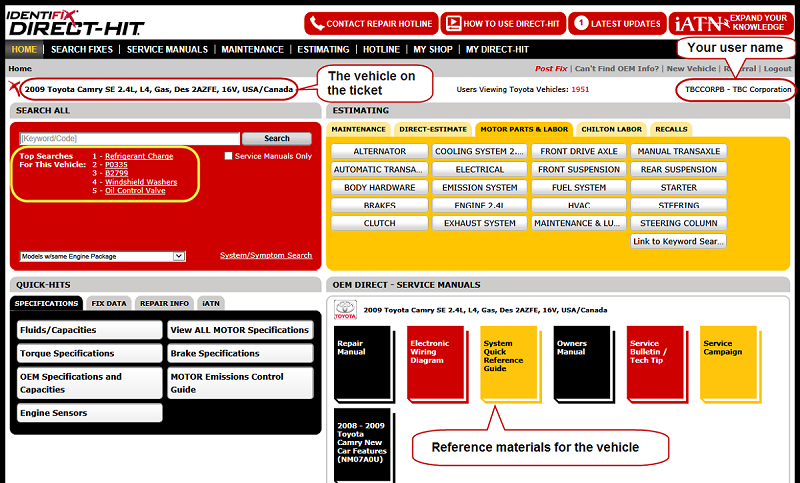Click the Post Fix link
Screen dimensions: 800x483
(x=551, y=68)
